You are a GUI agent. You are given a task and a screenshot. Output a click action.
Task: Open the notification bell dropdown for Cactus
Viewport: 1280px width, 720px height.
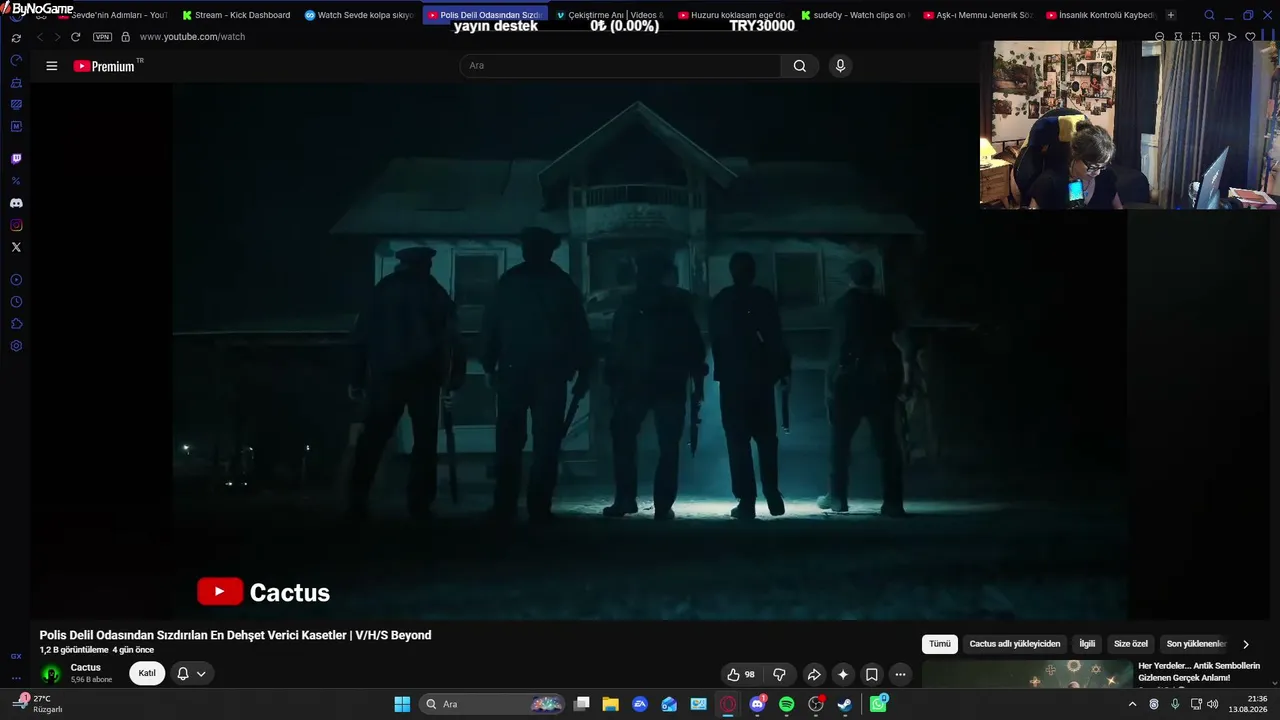191,673
